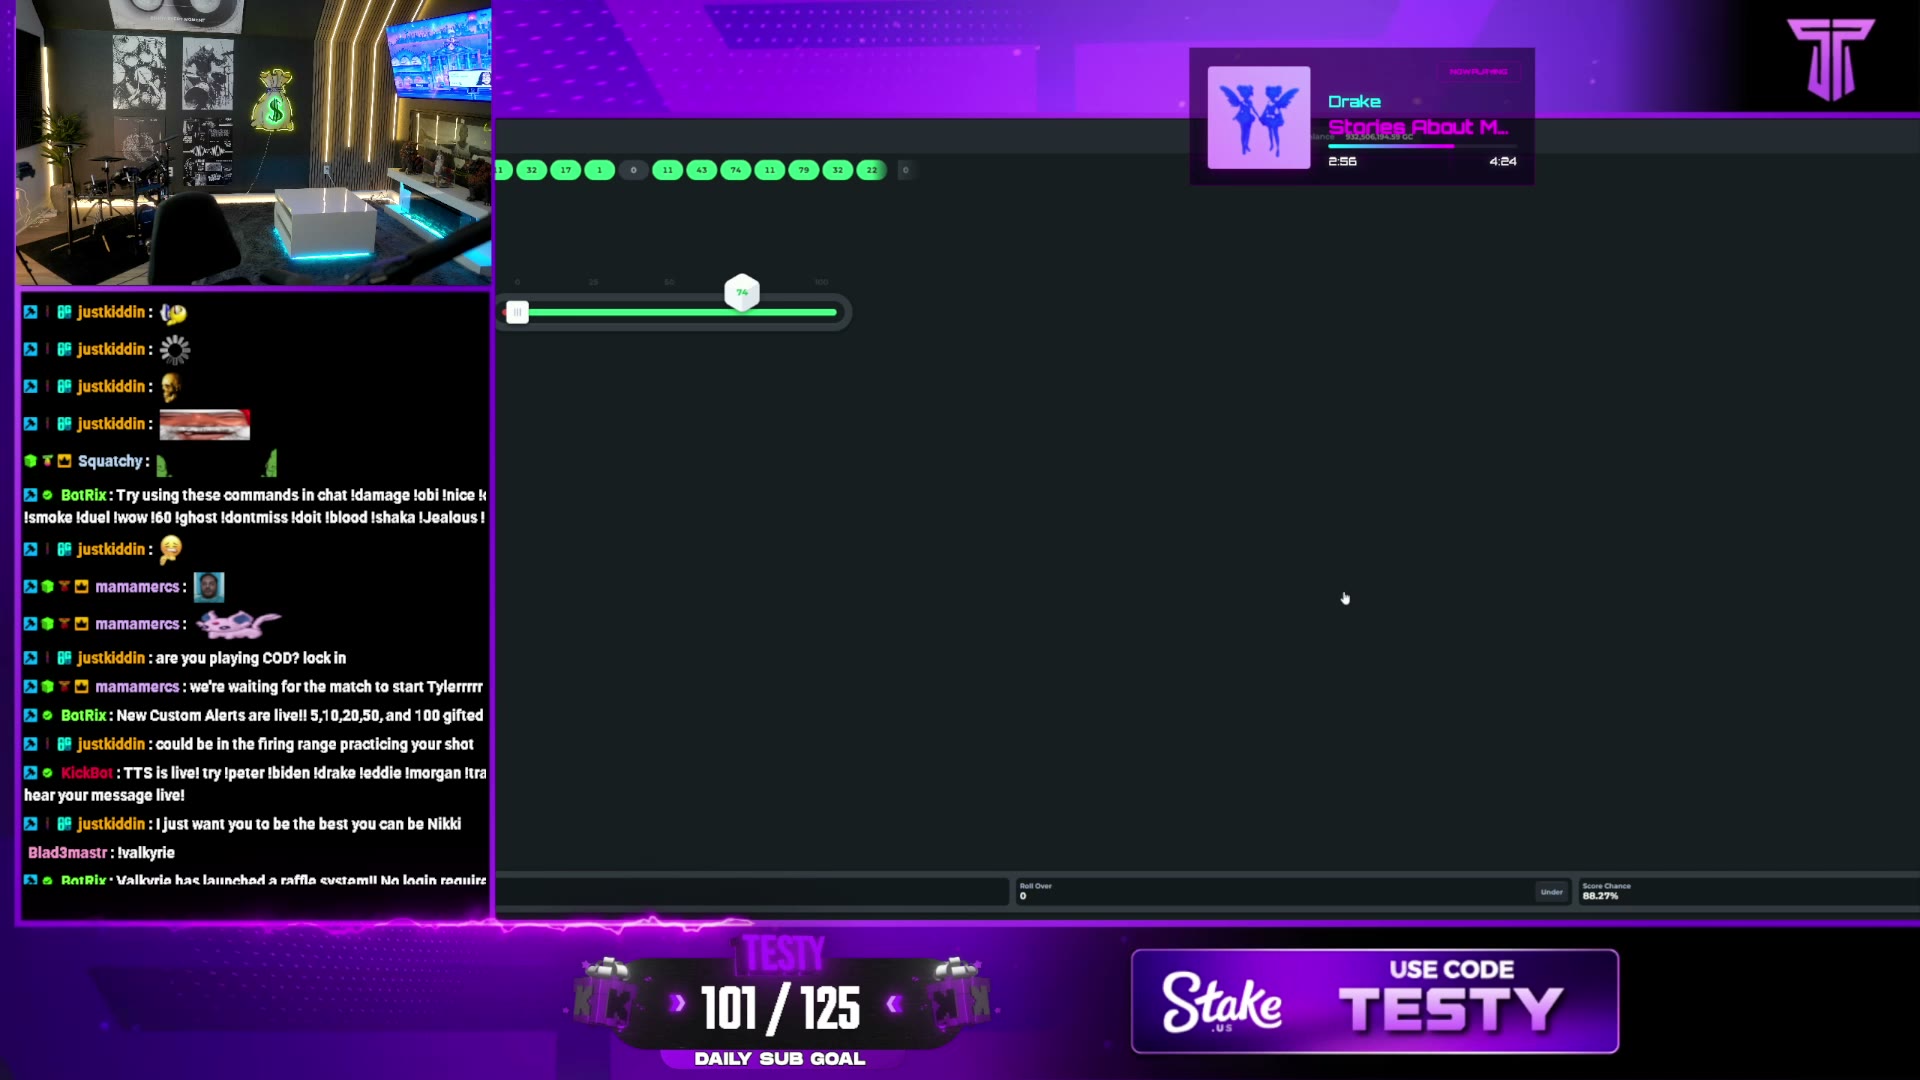Screen dimensions: 1920x1080
Task: Click the KickBot username in chat
Action: click(87, 773)
